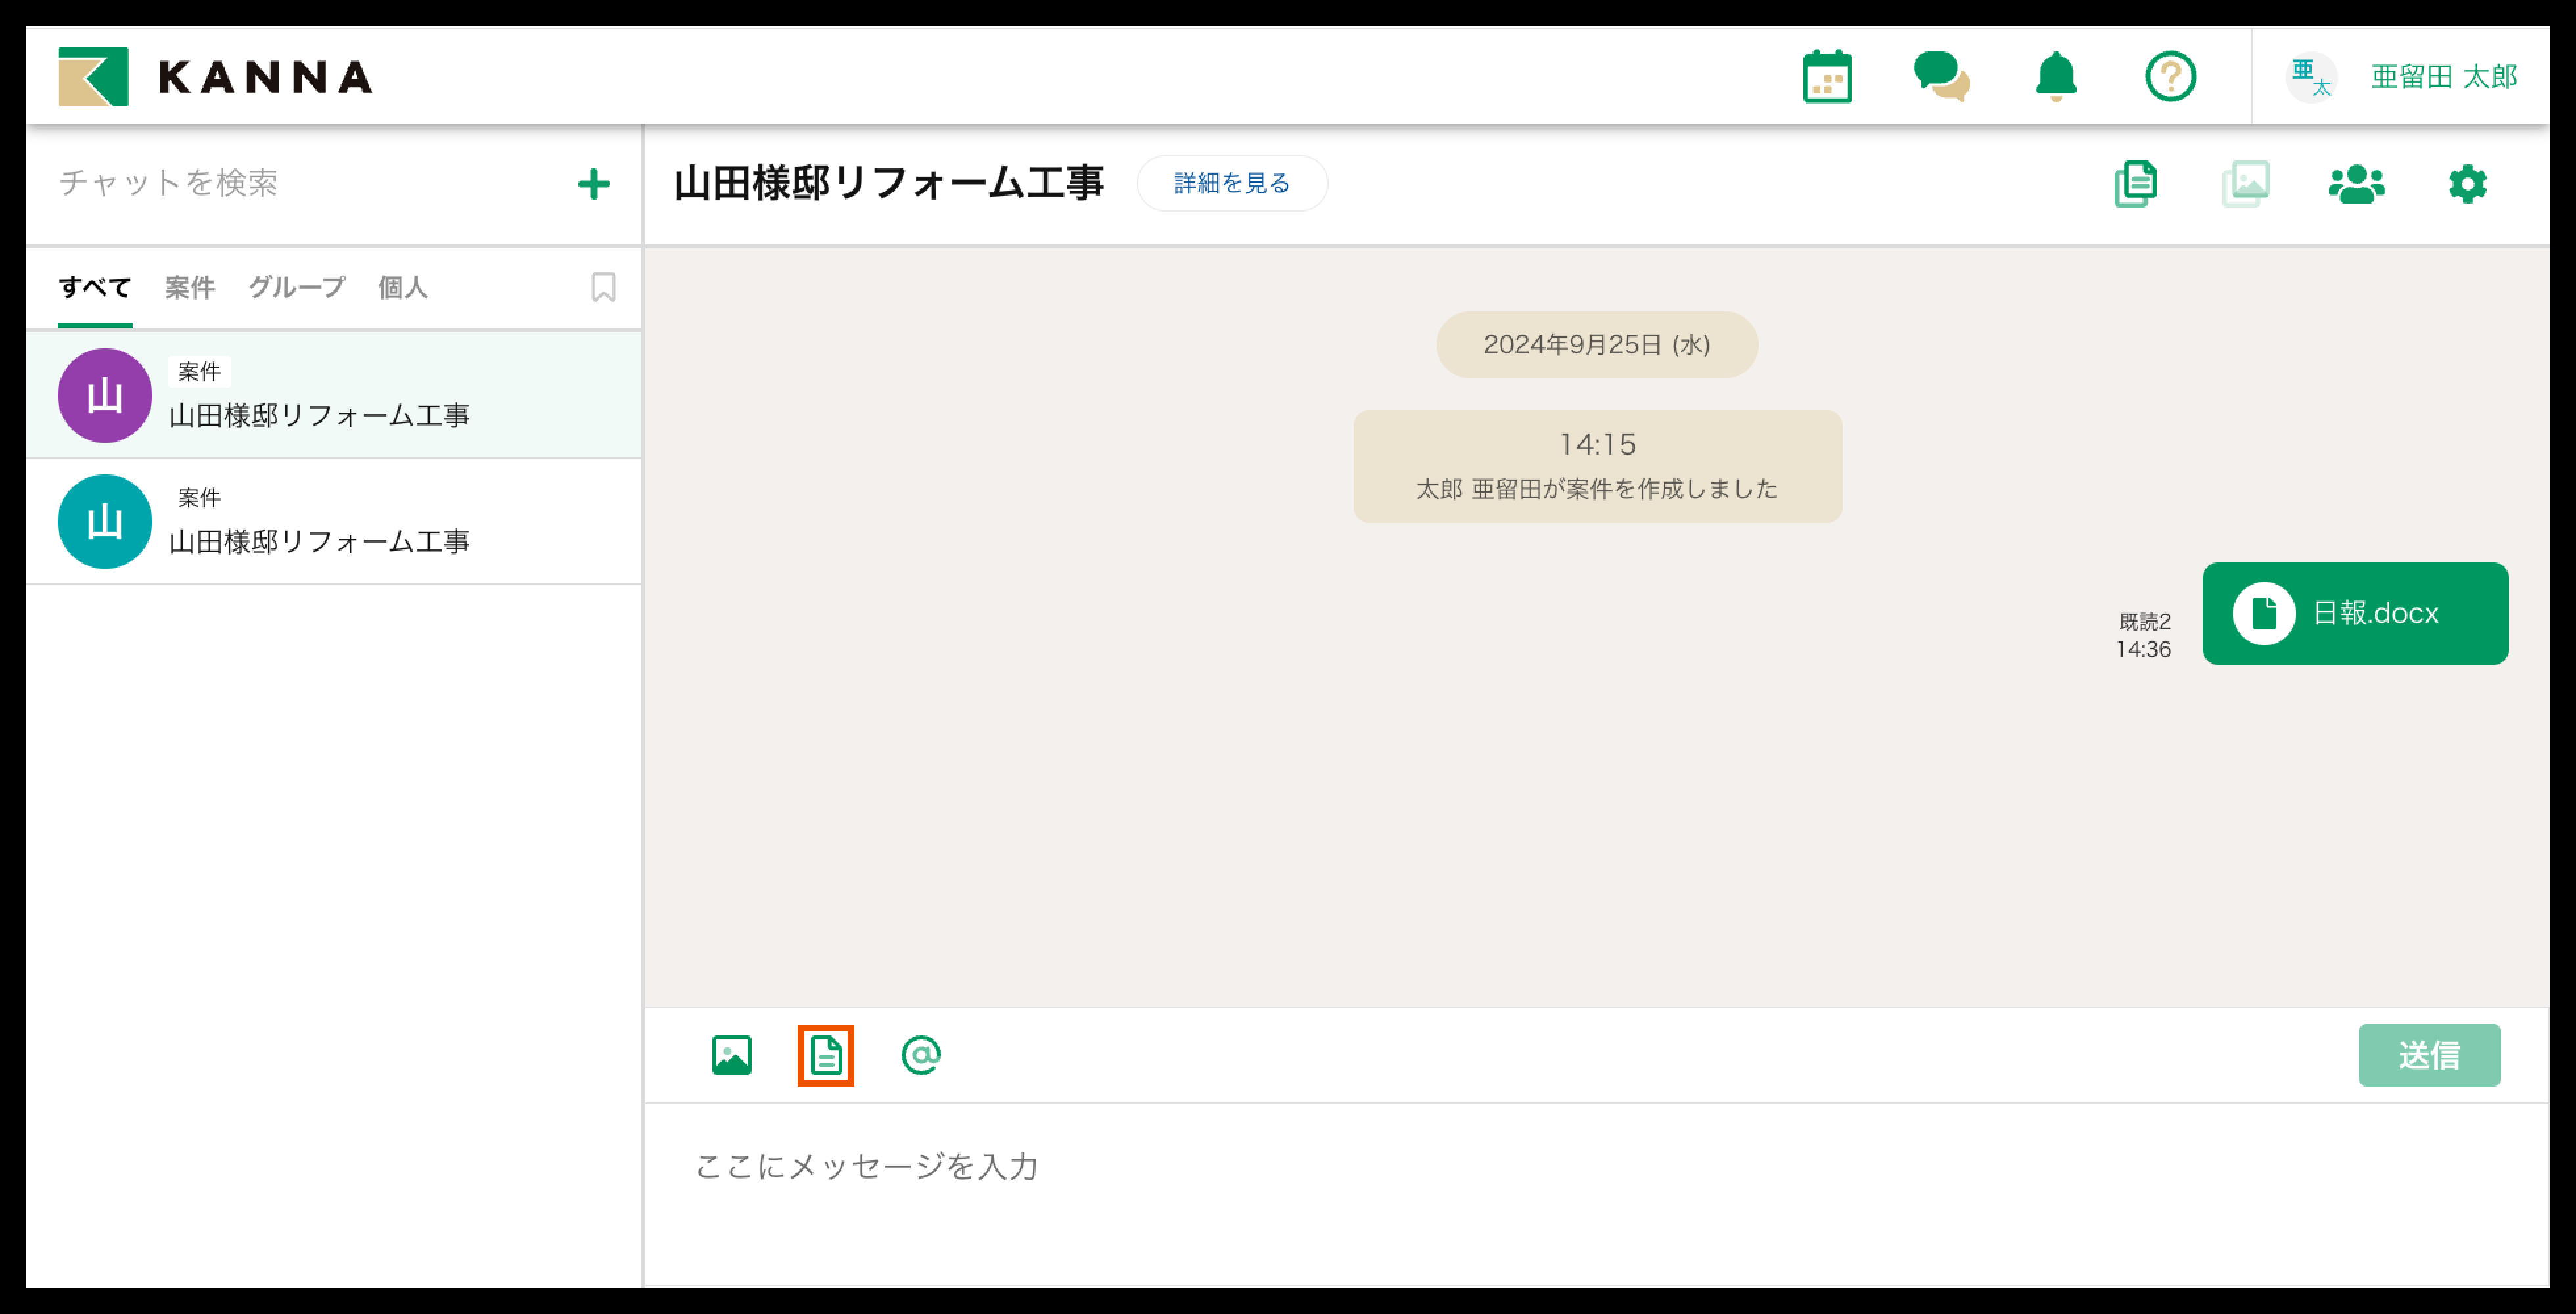Open the help question mark icon
This screenshot has height=1314, width=2576.
coord(2170,77)
